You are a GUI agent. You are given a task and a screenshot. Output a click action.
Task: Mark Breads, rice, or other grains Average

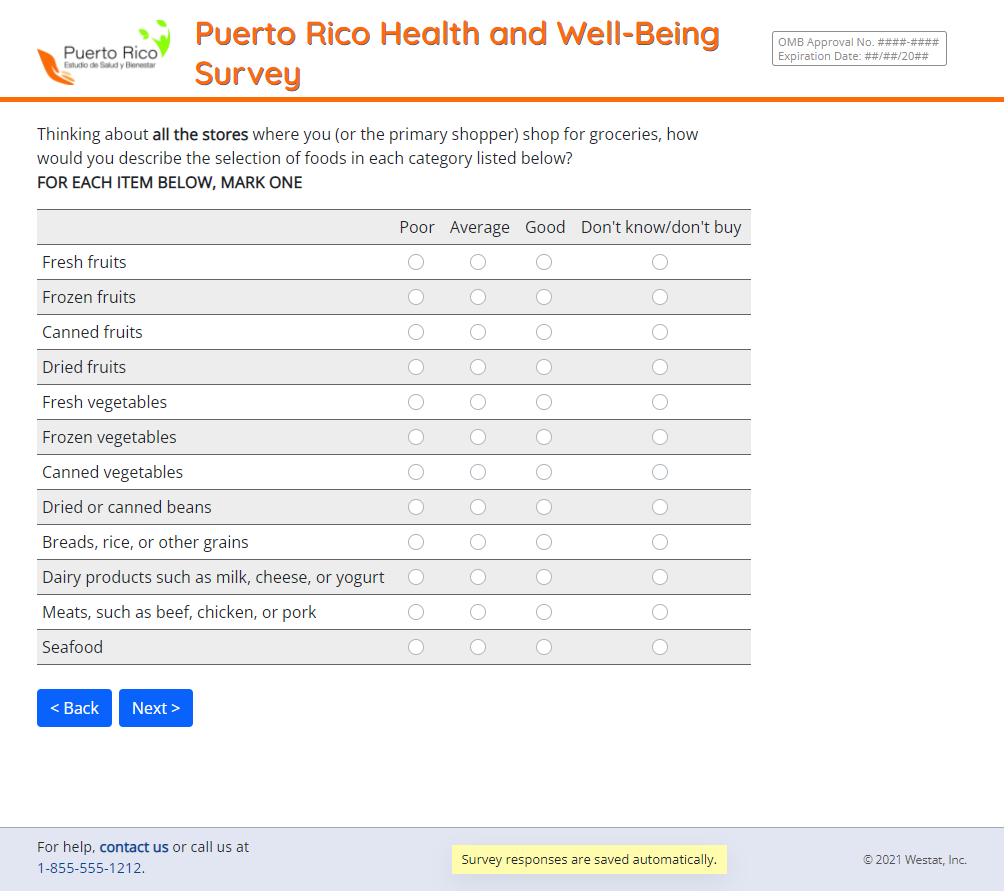tap(478, 542)
